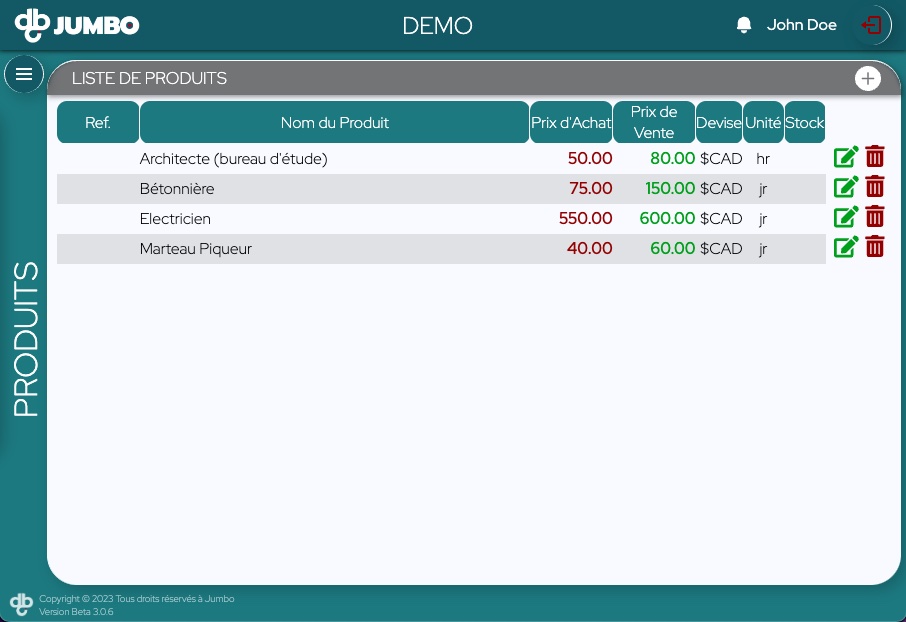Sort by the Nom du Produit column header
906x622 pixels.
pyautogui.click(x=334, y=122)
